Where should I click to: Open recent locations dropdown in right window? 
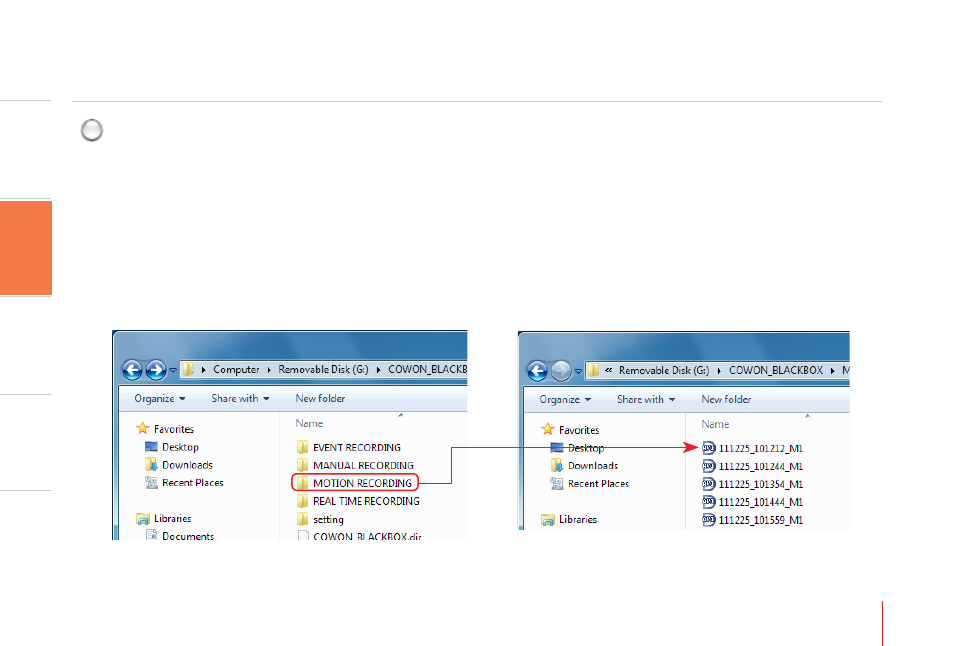point(579,371)
